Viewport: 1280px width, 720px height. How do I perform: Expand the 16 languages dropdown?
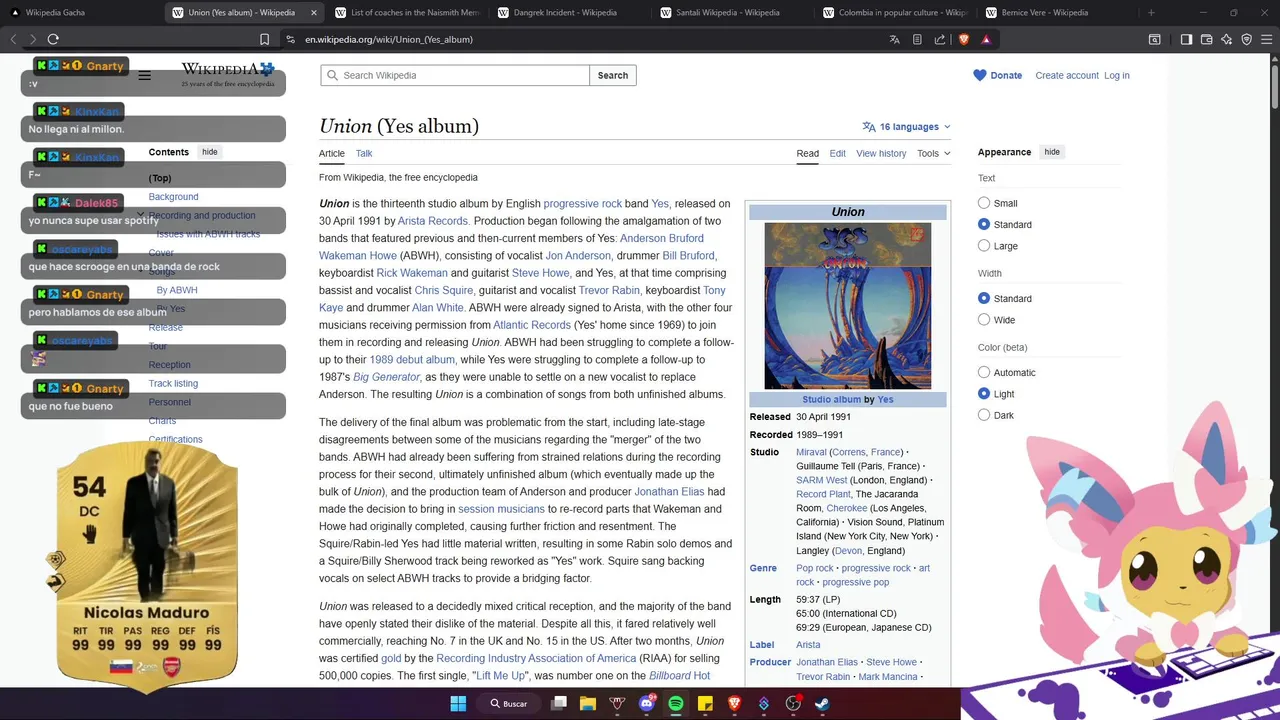coord(906,127)
